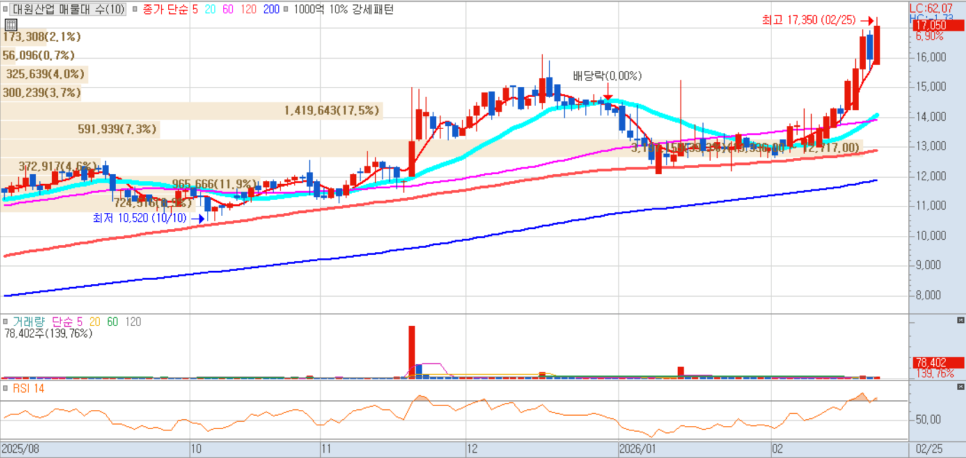
Task: Click the 거래량 volume indicator label
Action: pos(30,322)
